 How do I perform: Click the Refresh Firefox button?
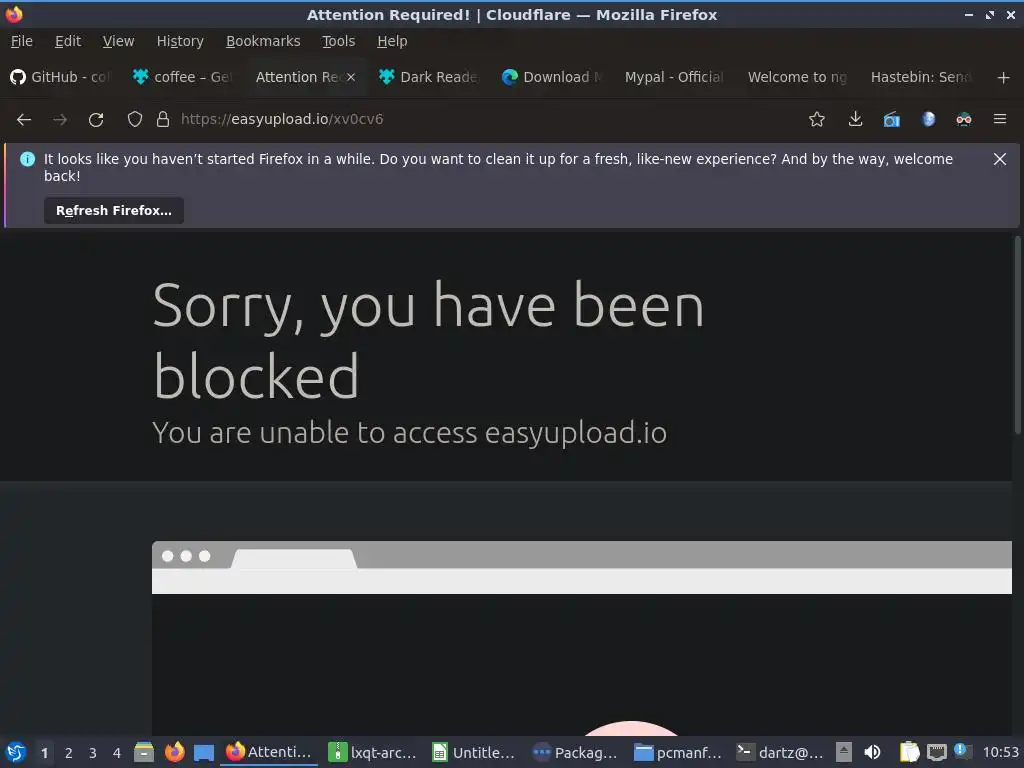[114, 210]
